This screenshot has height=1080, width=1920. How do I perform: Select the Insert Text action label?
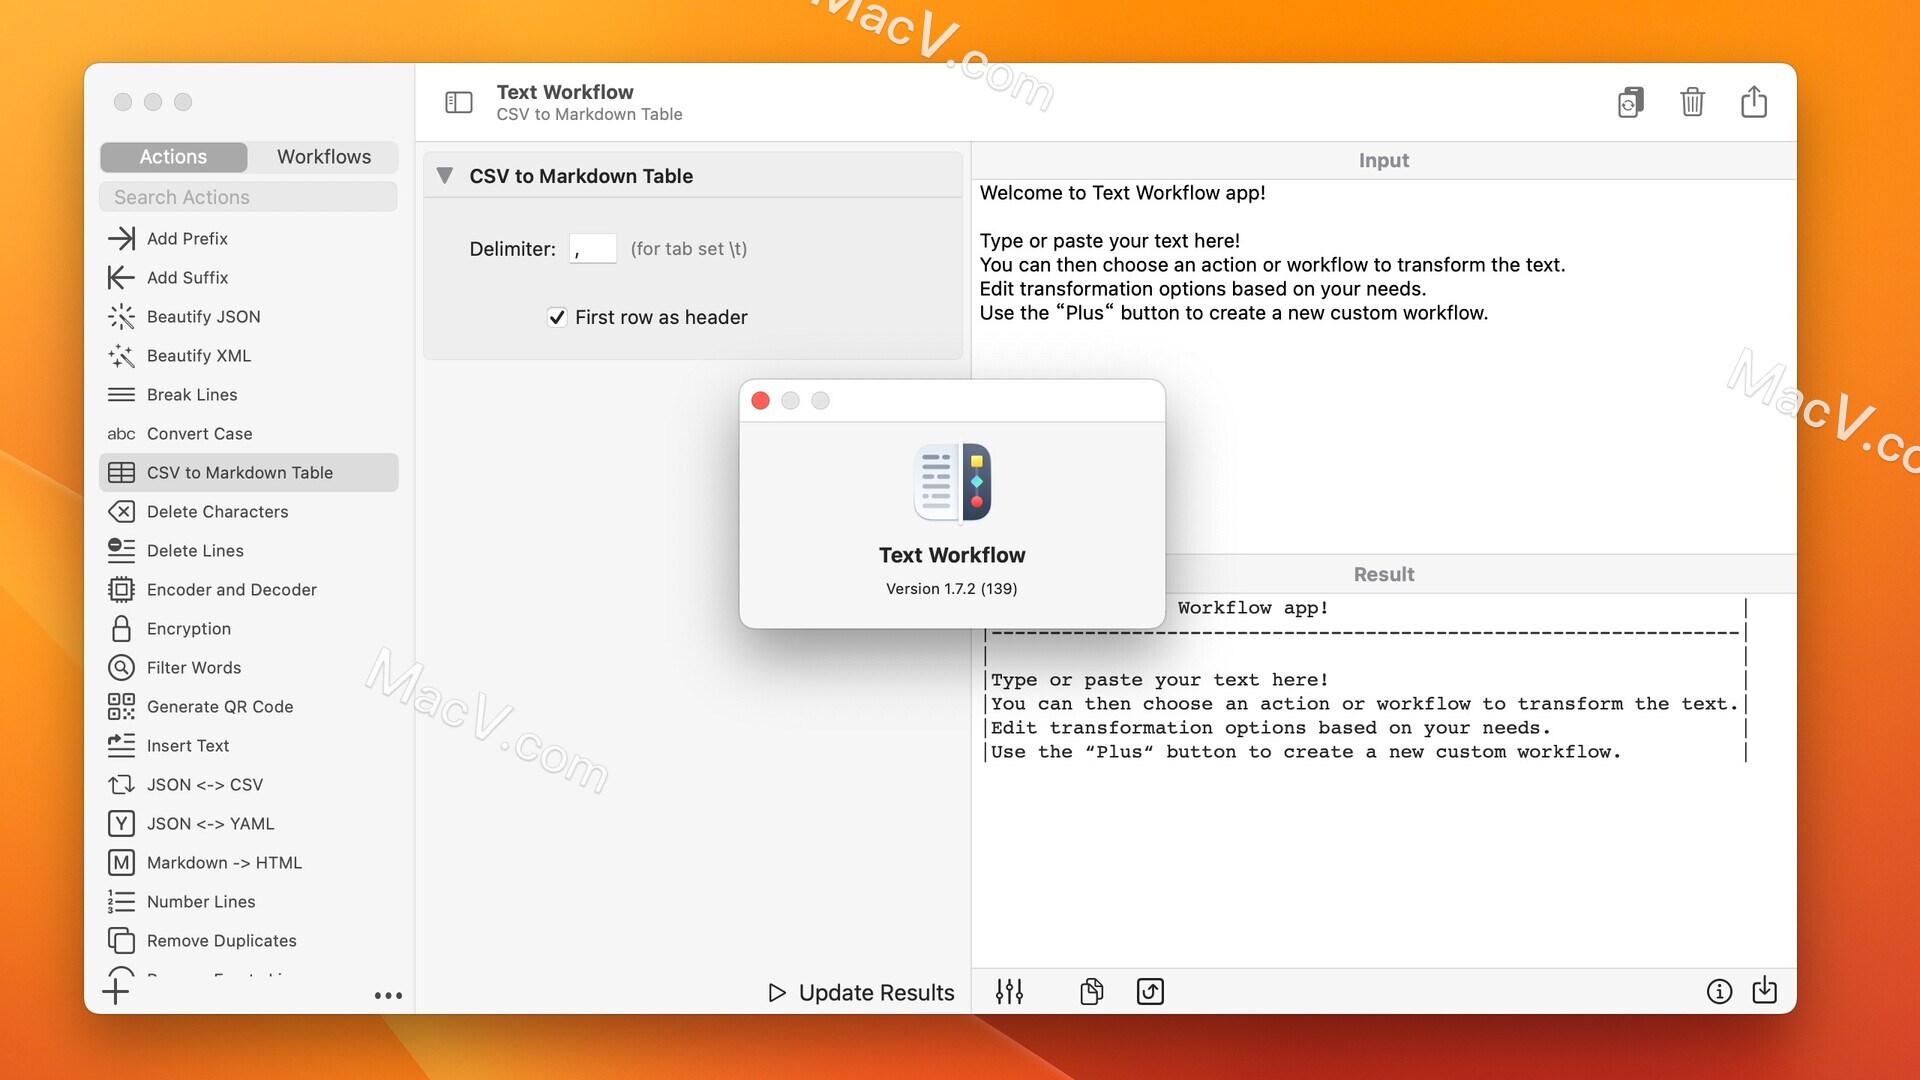click(188, 745)
